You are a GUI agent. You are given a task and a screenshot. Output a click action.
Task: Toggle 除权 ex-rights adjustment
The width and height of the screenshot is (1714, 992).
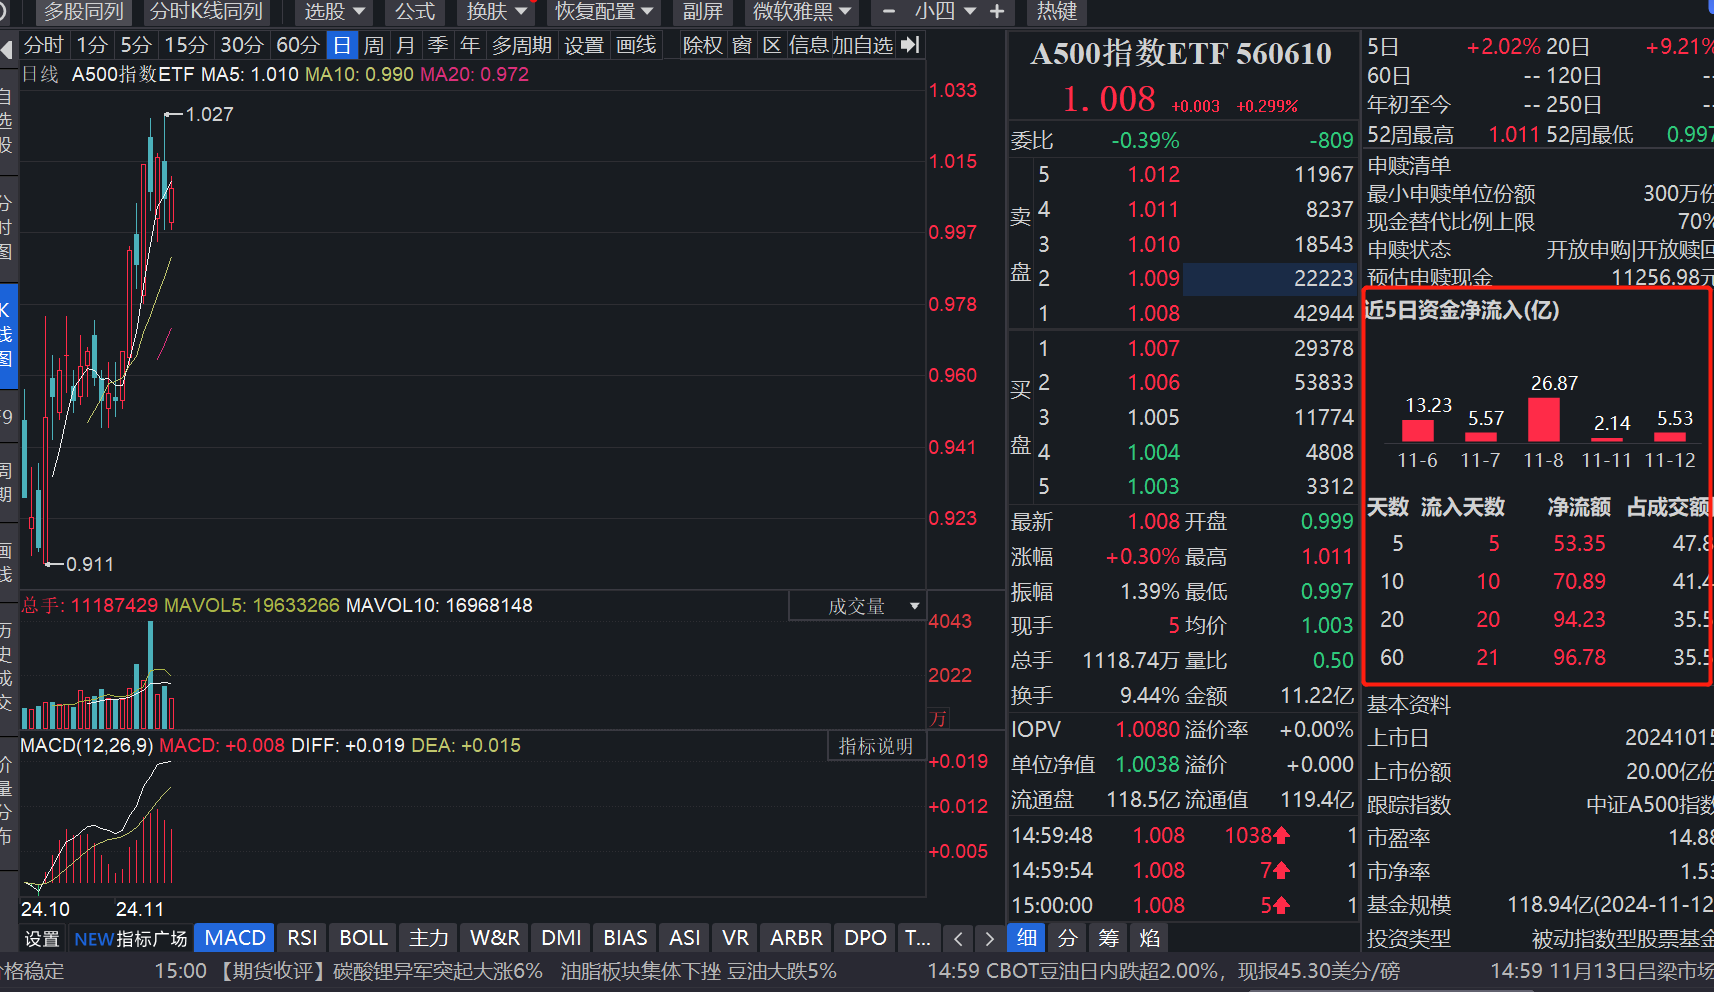tap(703, 44)
